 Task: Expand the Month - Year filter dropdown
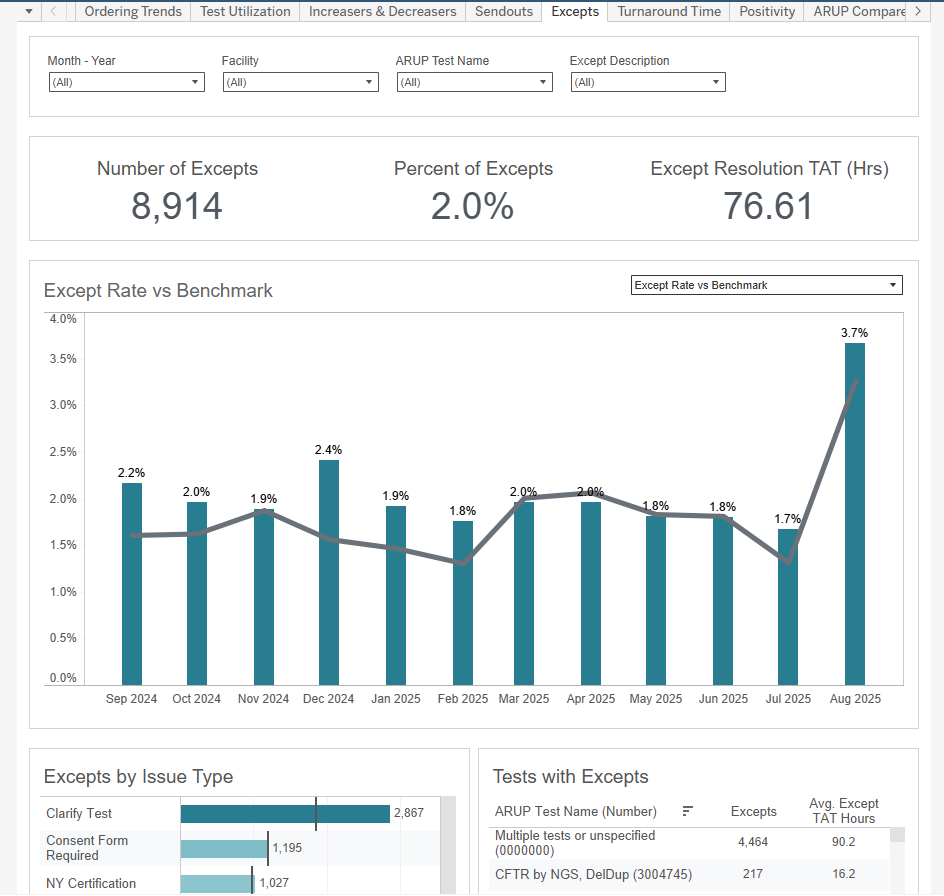(x=126, y=82)
